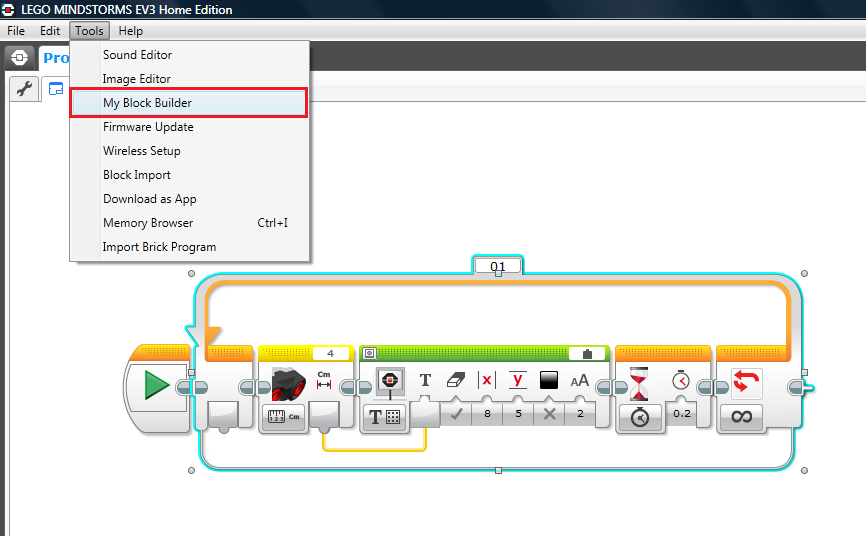Edit the row value 5
Viewport: 866px width, 536px height.
click(x=518, y=414)
